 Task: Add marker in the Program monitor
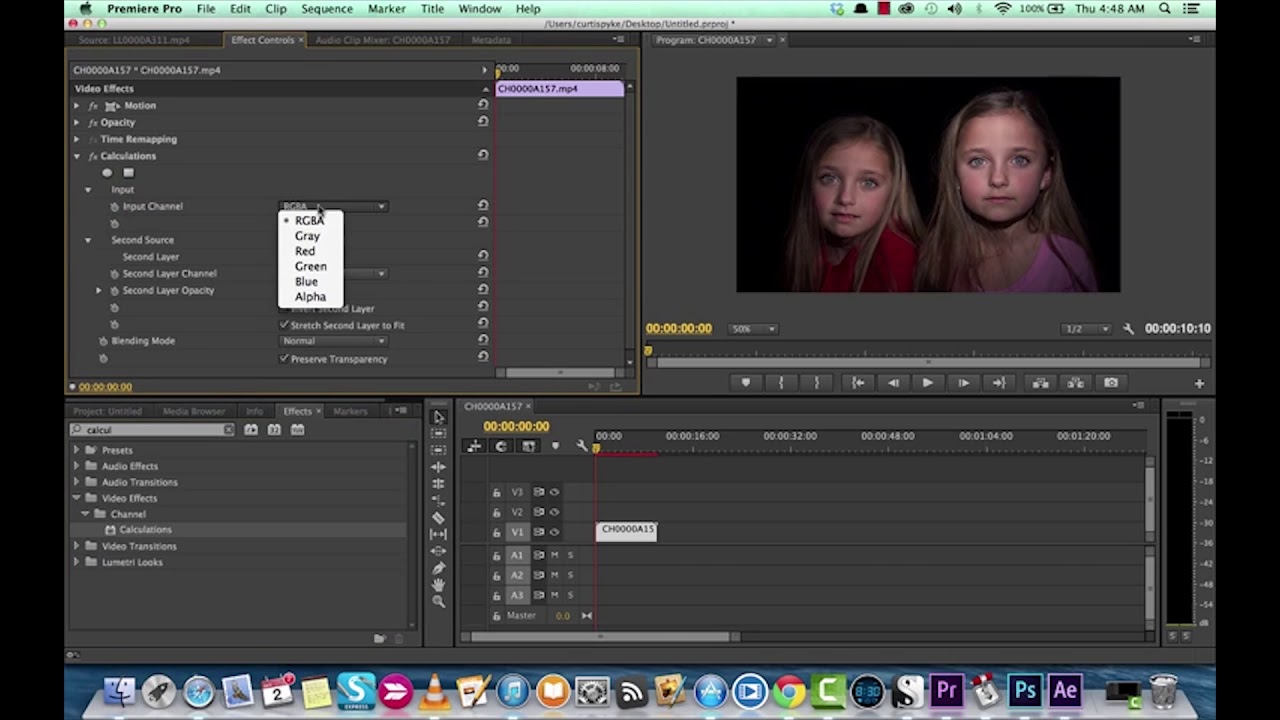[745, 383]
